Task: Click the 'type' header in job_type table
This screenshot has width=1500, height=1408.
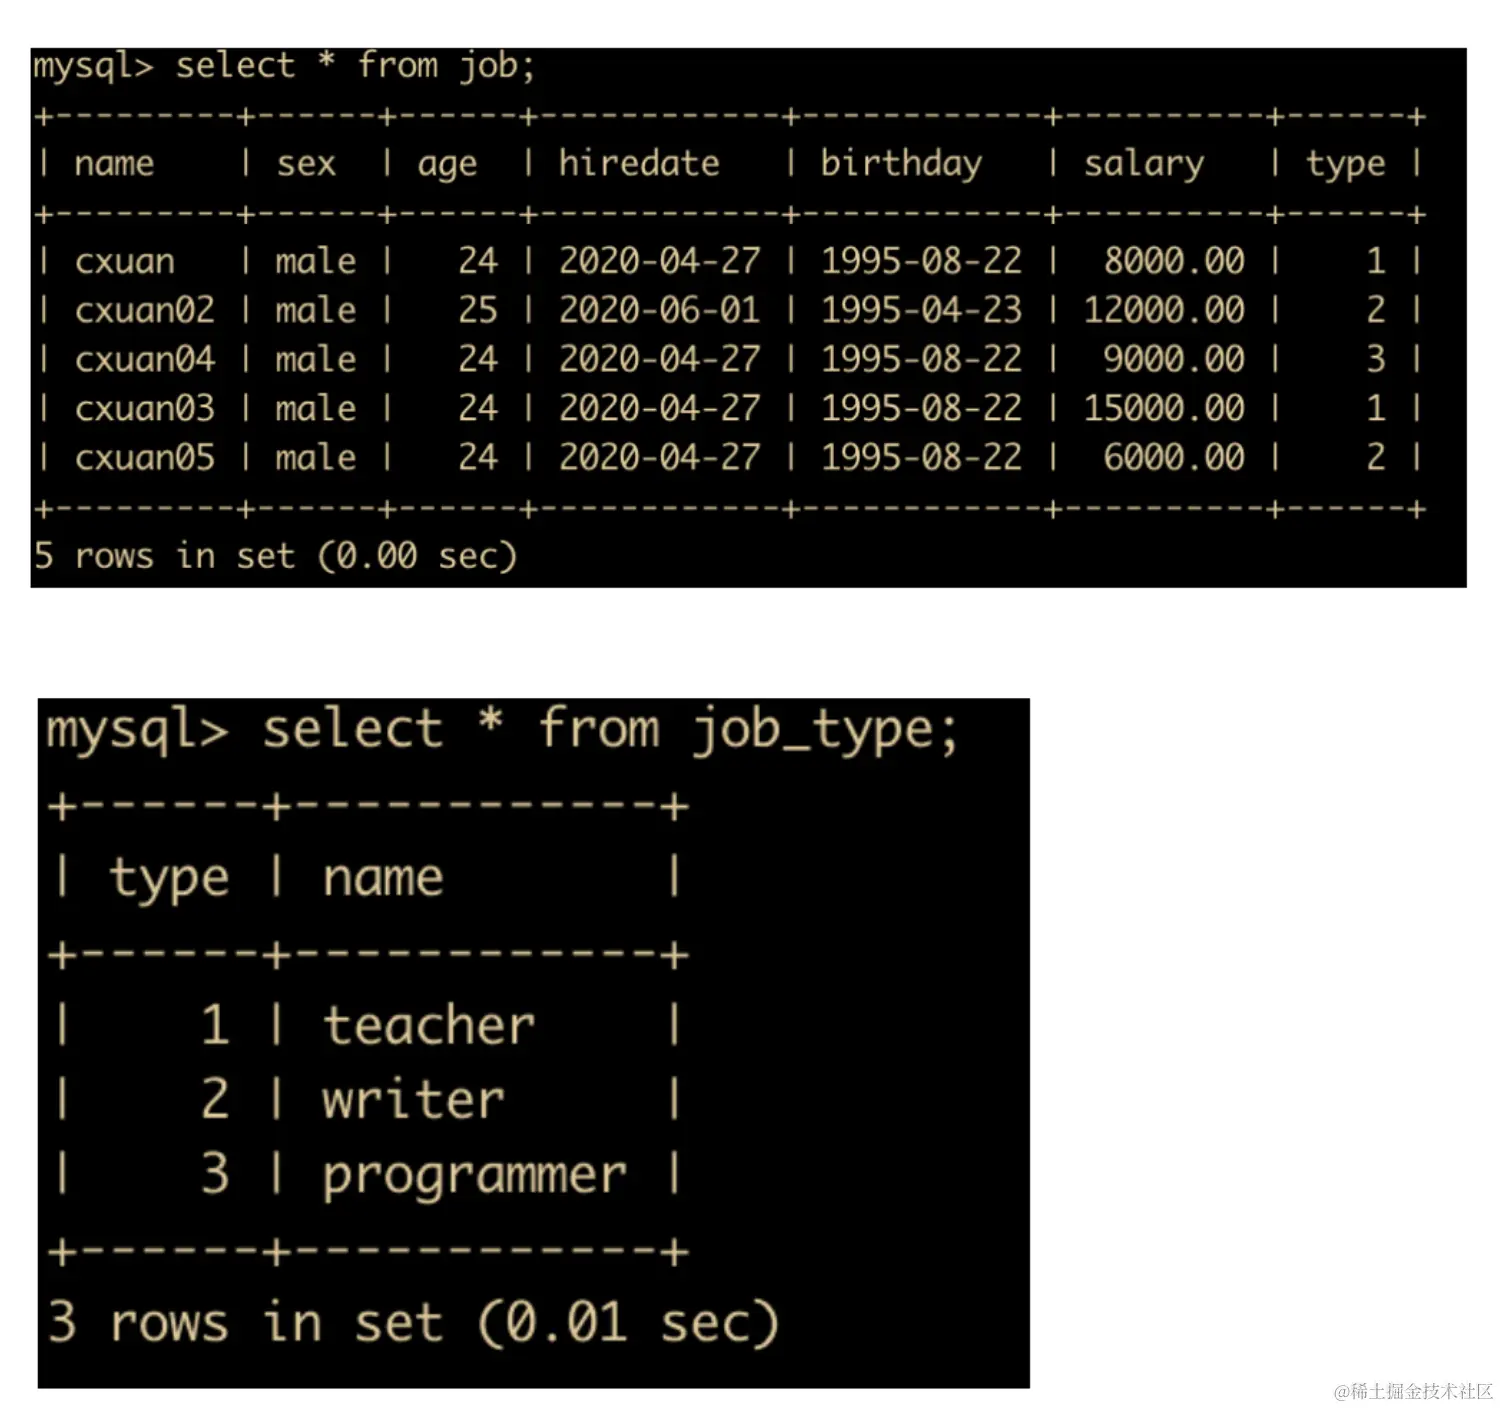Action: [x=169, y=880]
